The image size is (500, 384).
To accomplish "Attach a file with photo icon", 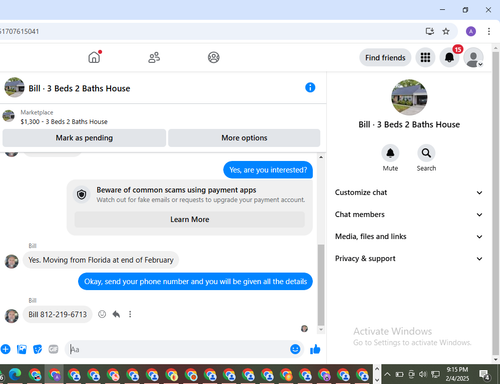I will click(x=22, y=349).
